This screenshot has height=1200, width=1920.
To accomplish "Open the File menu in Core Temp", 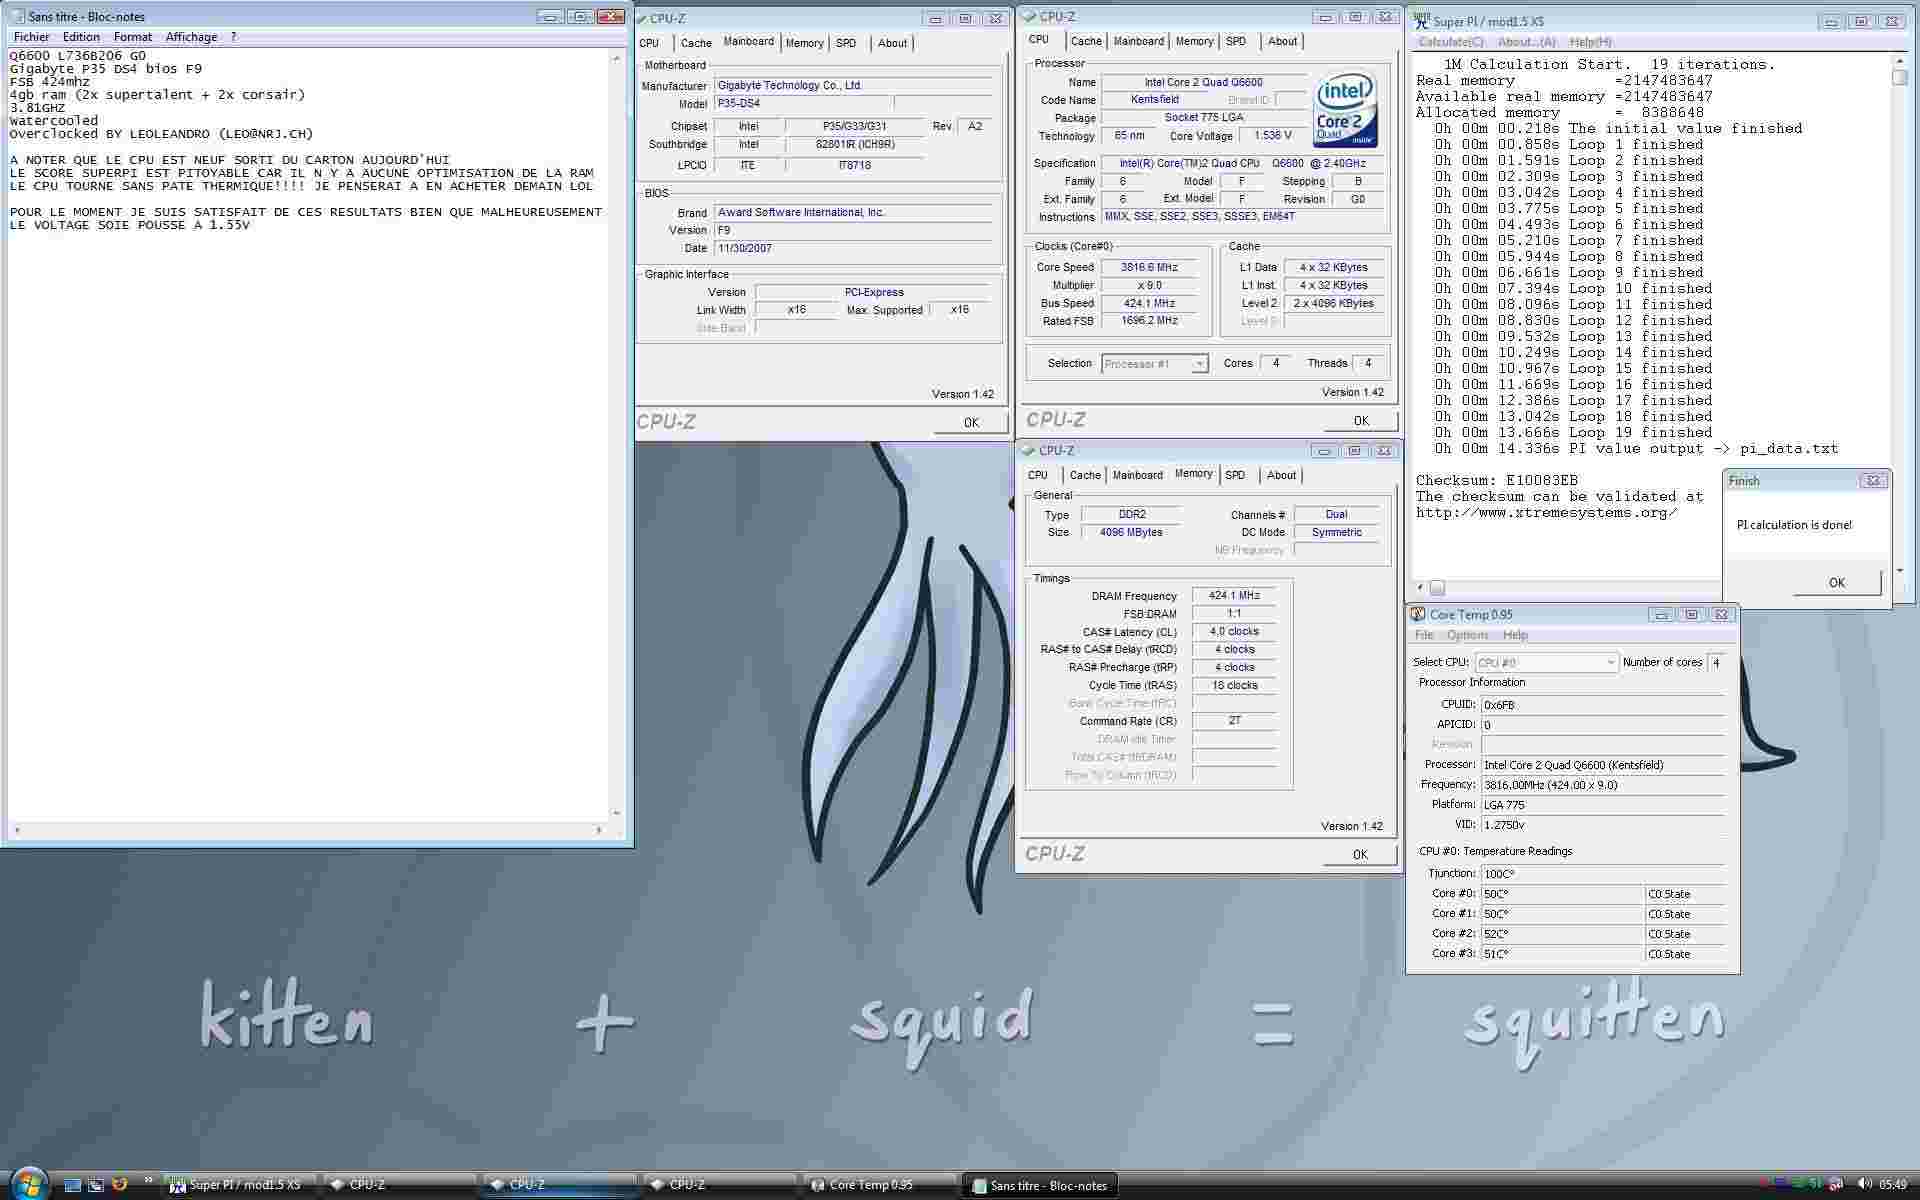I will point(1424,635).
